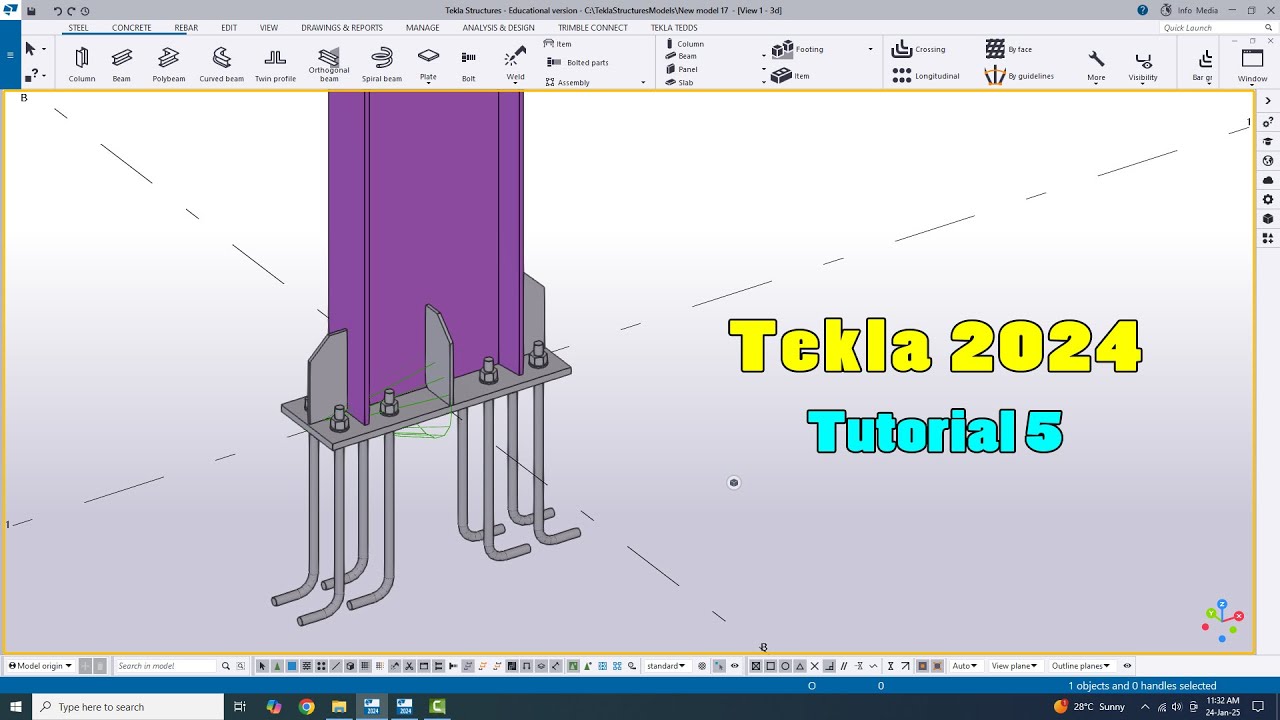
Task: Expand the steel ribbon group arrow
Action: click(x=643, y=83)
